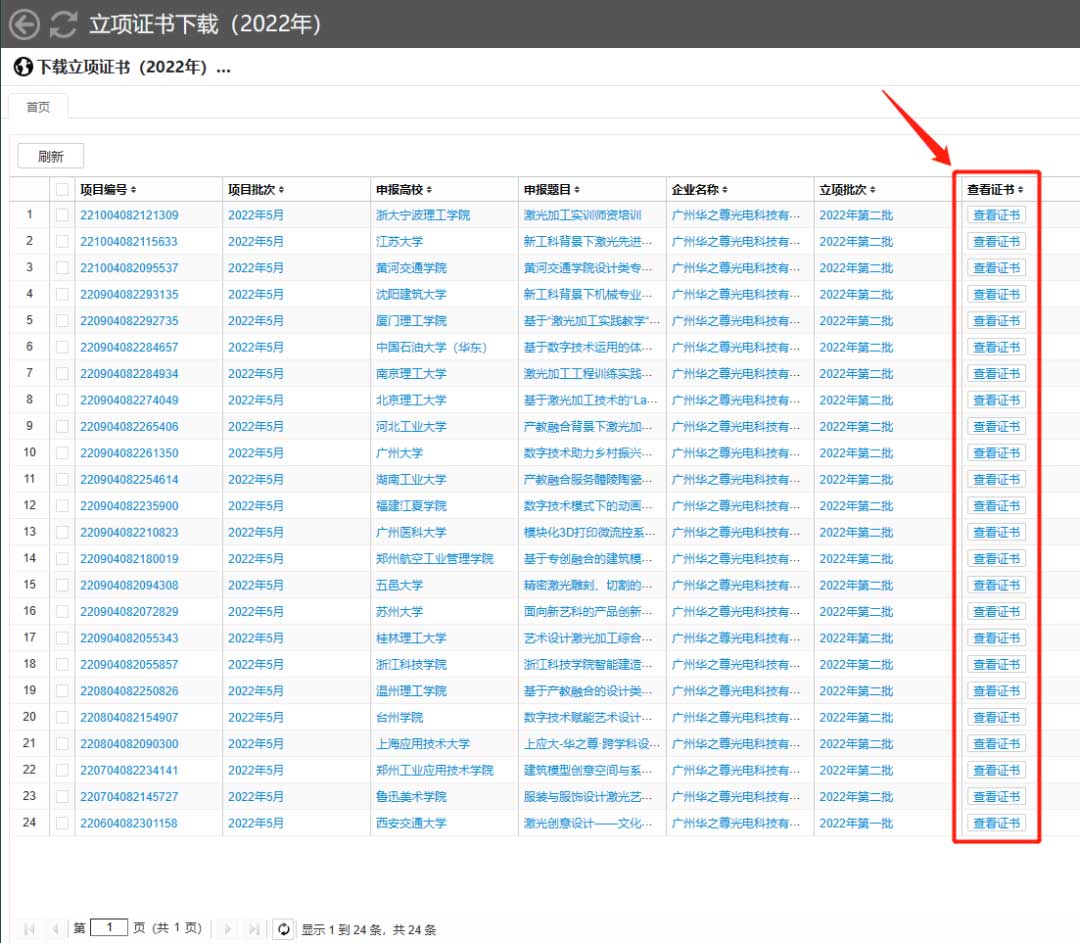Click the pager refresh icon at bottom

point(284,929)
